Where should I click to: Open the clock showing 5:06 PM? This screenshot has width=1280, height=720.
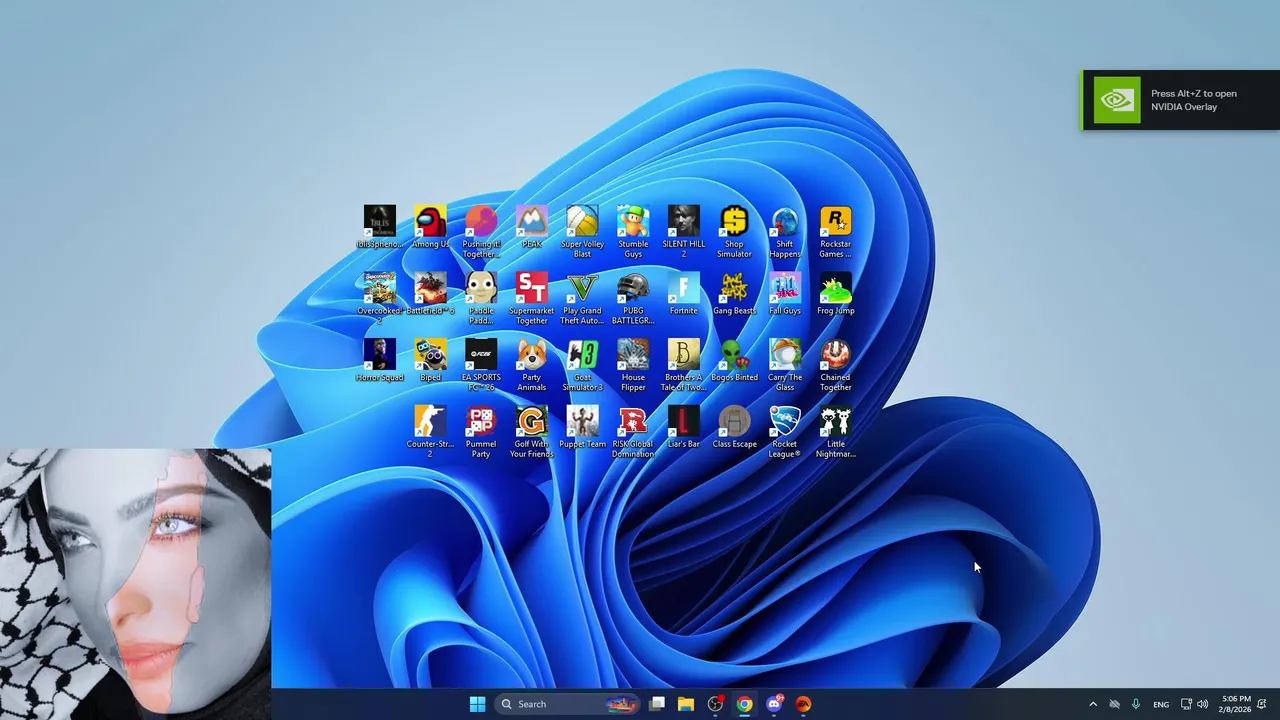click(x=1237, y=704)
